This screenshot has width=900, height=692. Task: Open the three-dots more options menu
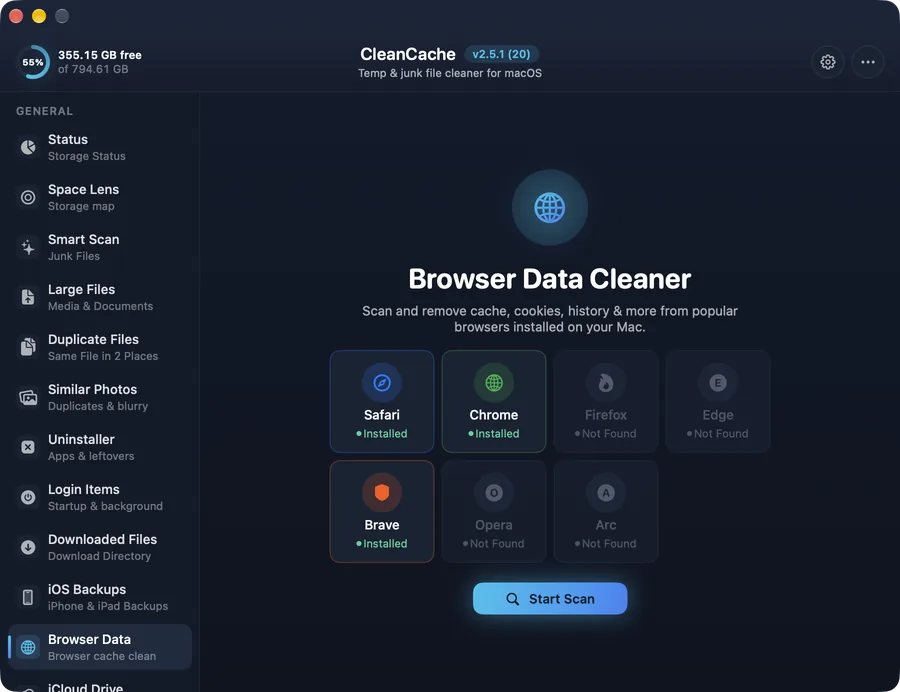coord(867,62)
